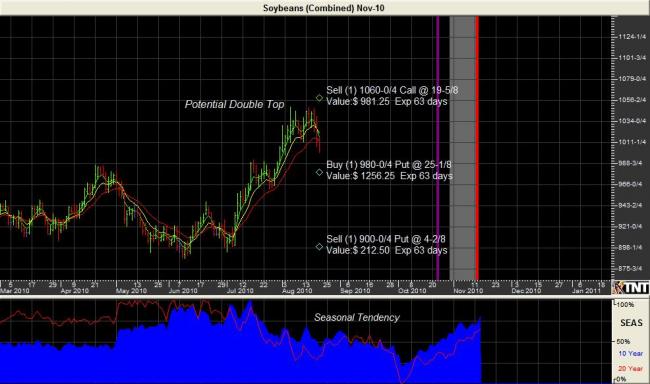
Task: Click the 'May 2010' date axis label
Action: pyautogui.click(x=131, y=291)
